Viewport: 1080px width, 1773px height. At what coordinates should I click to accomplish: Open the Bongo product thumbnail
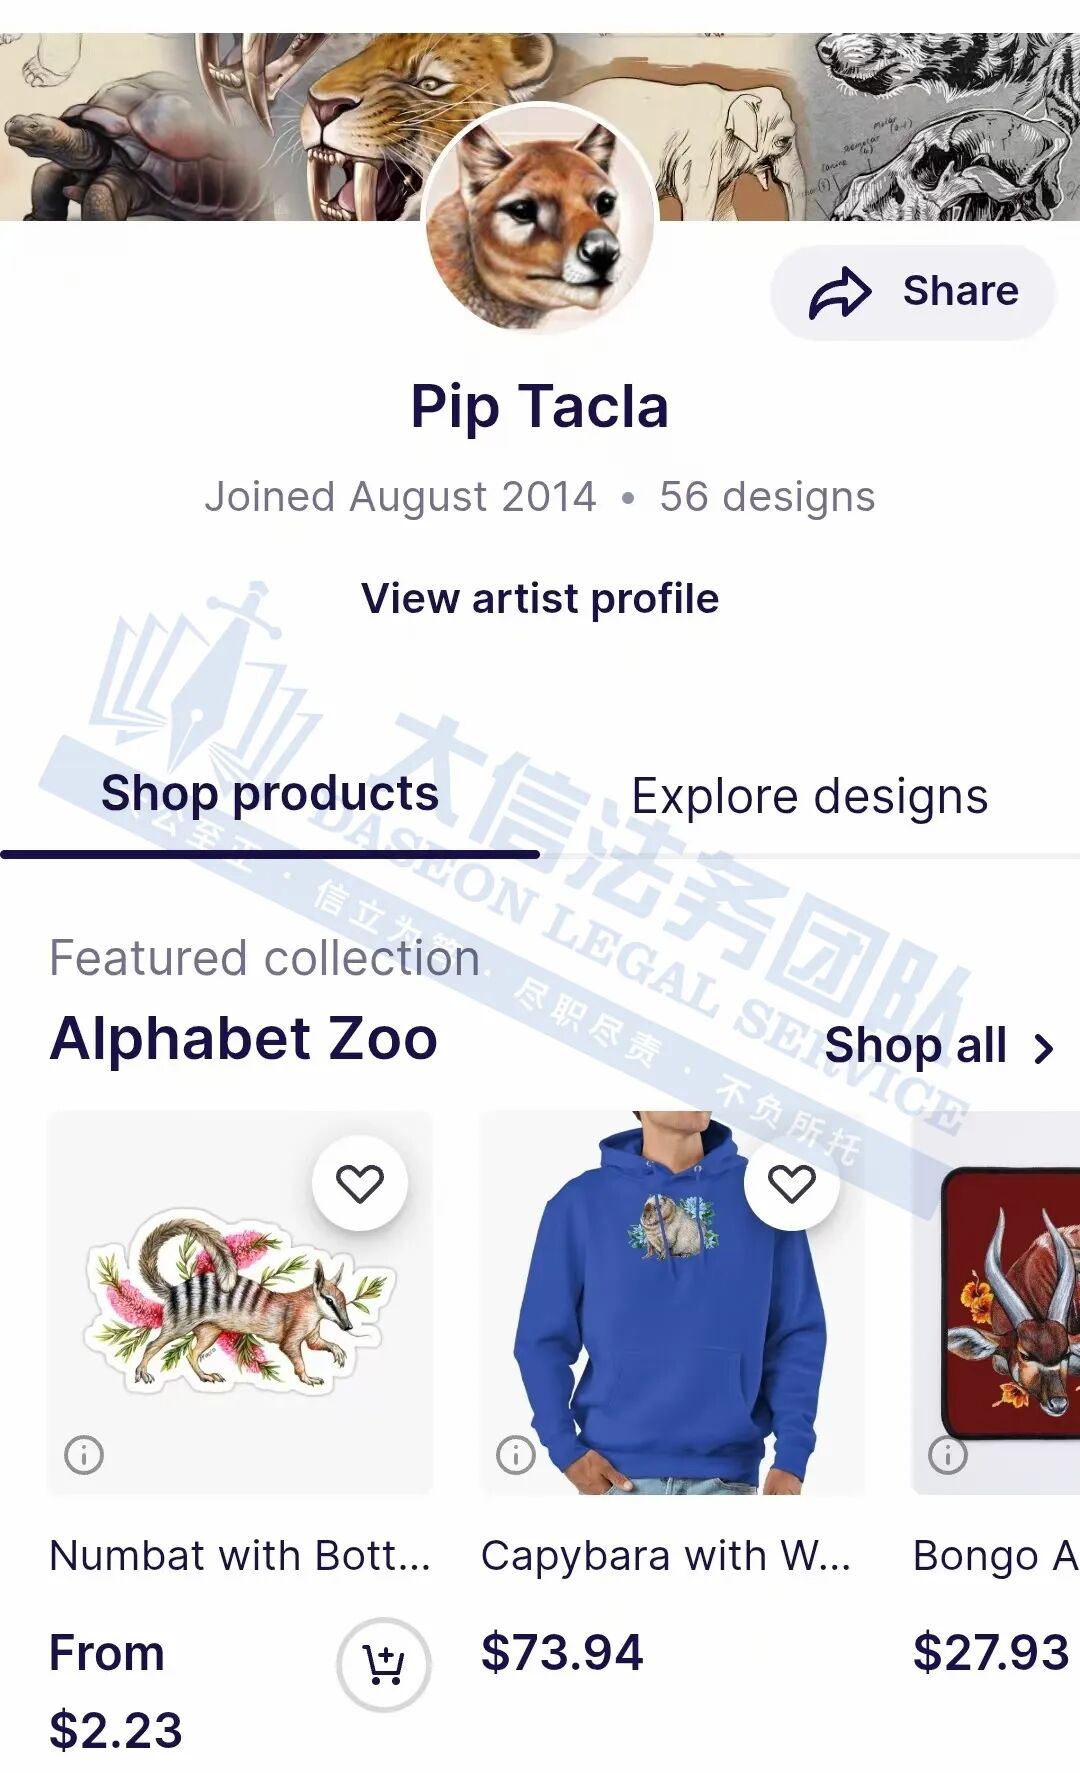click(996, 1303)
